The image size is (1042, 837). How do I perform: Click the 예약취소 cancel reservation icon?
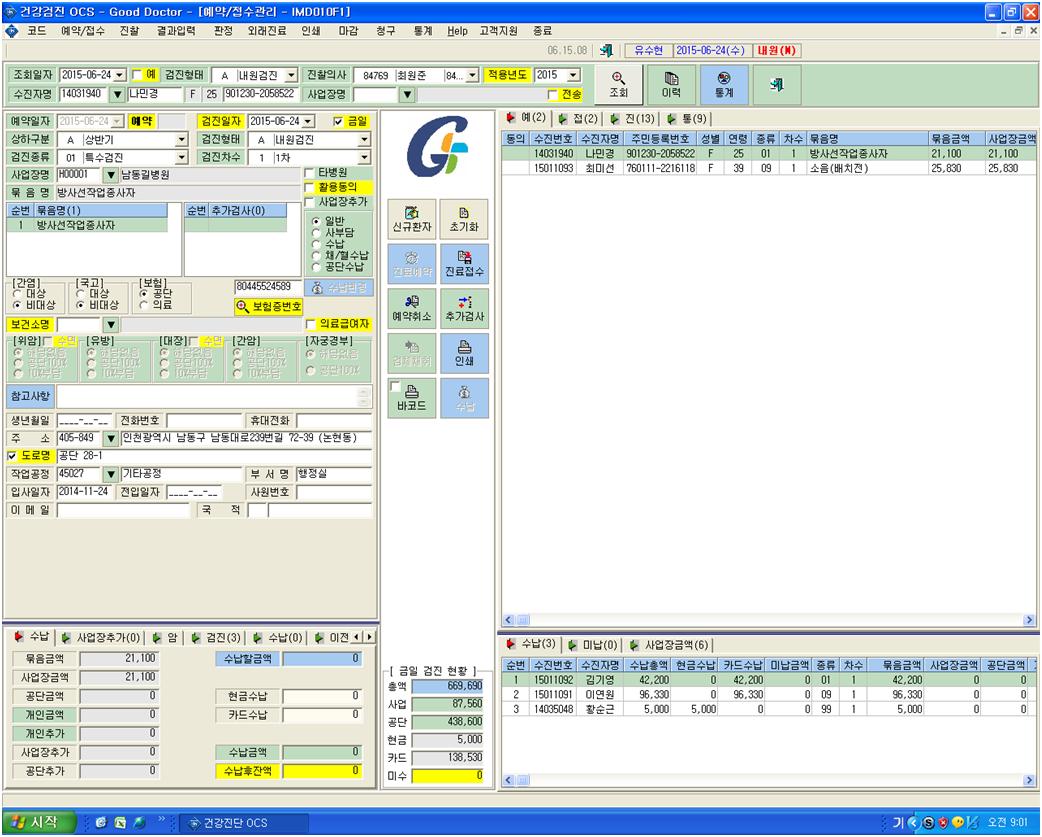pyautogui.click(x=412, y=308)
